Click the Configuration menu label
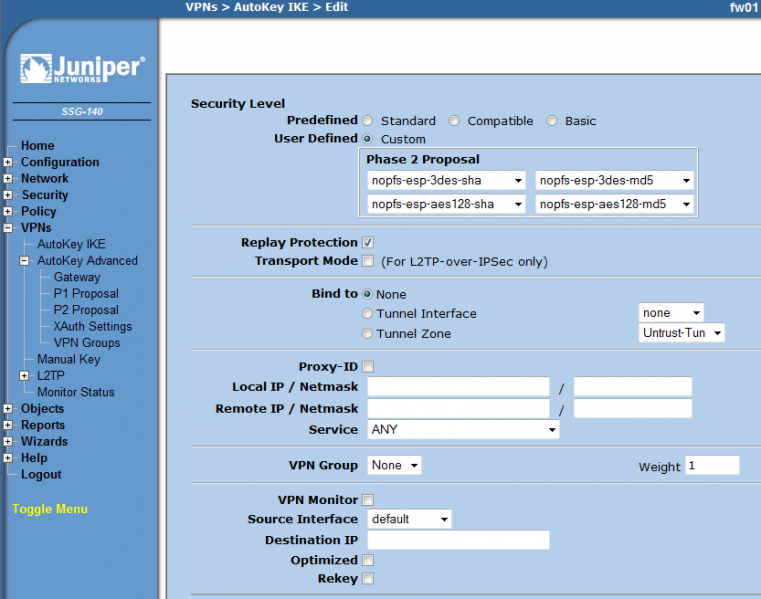The image size is (761, 599). 60,162
